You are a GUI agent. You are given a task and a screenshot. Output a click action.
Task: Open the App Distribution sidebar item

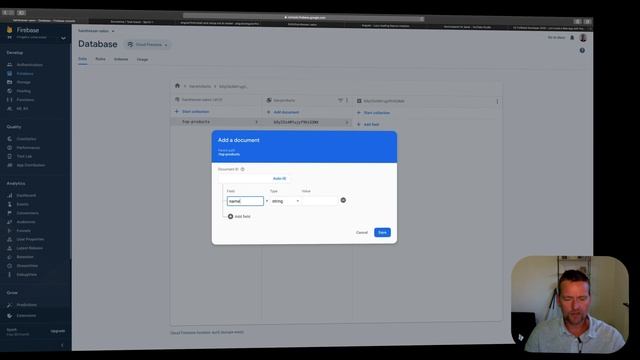pos(31,165)
